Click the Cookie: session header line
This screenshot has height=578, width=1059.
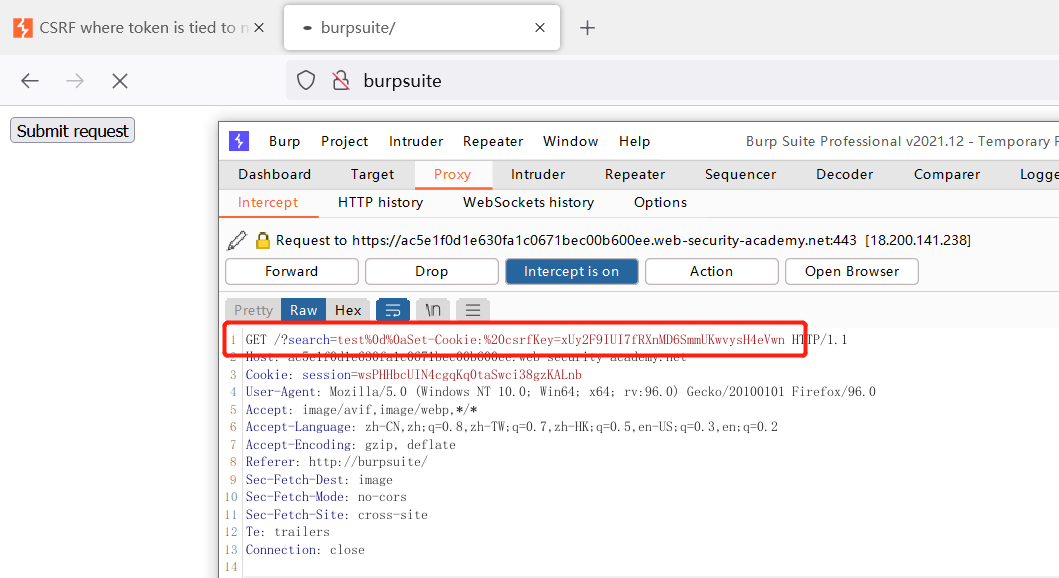413,375
